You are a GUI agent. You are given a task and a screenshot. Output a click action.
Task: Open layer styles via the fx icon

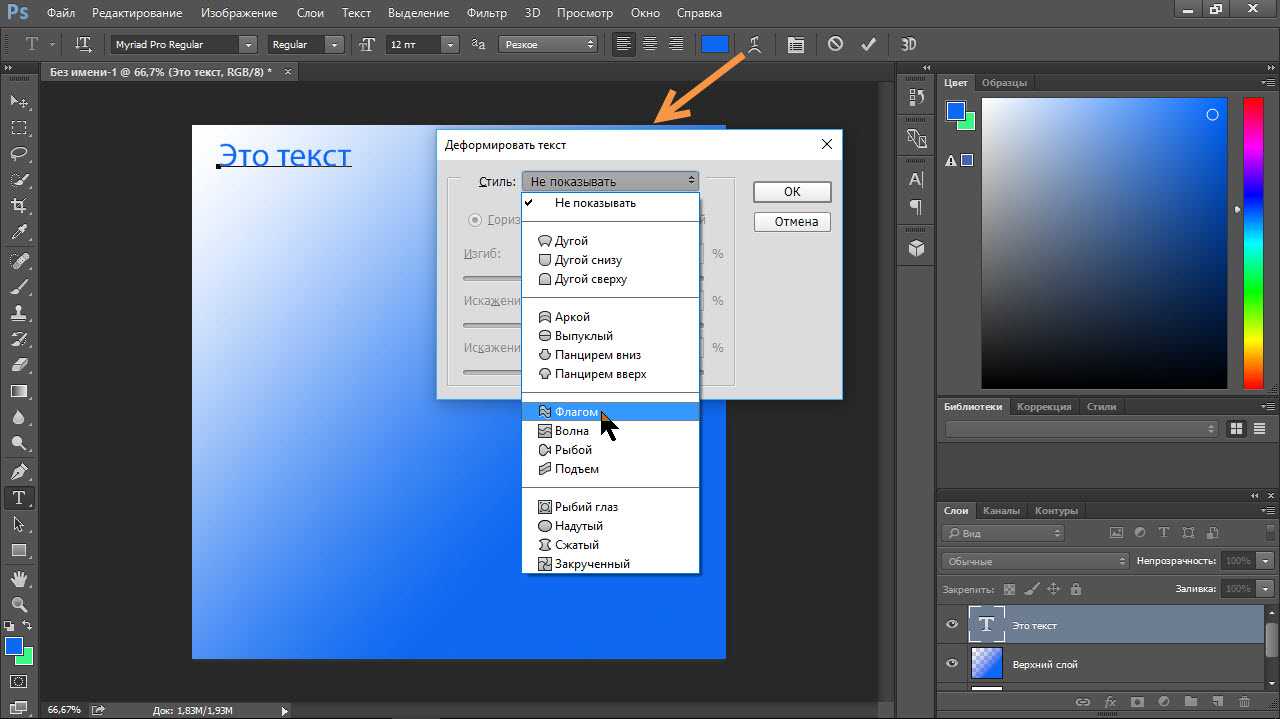tap(1110, 701)
